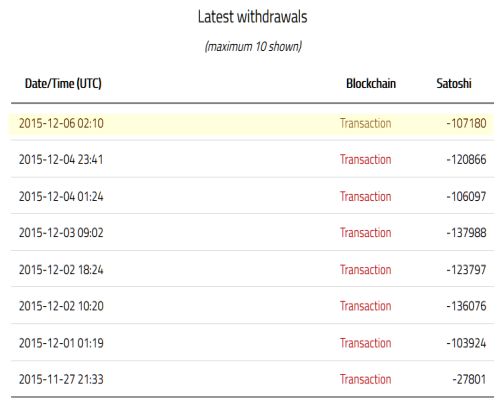The image size is (500, 400).
Task: Click the 2015-11-27 21:33 date cell
Action: 61,379
